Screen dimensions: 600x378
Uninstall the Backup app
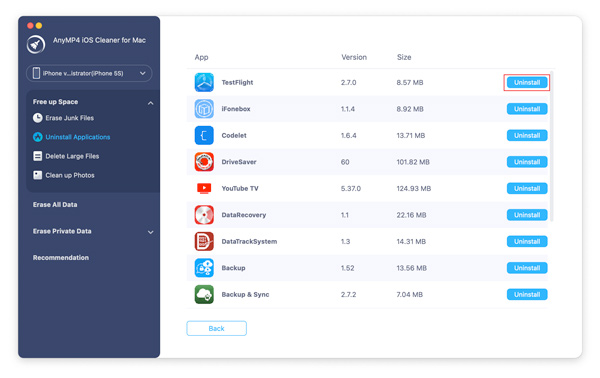click(x=527, y=268)
